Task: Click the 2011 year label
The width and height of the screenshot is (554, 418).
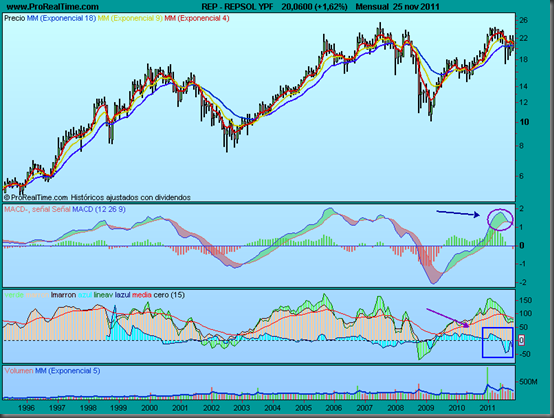Action: coord(488,408)
